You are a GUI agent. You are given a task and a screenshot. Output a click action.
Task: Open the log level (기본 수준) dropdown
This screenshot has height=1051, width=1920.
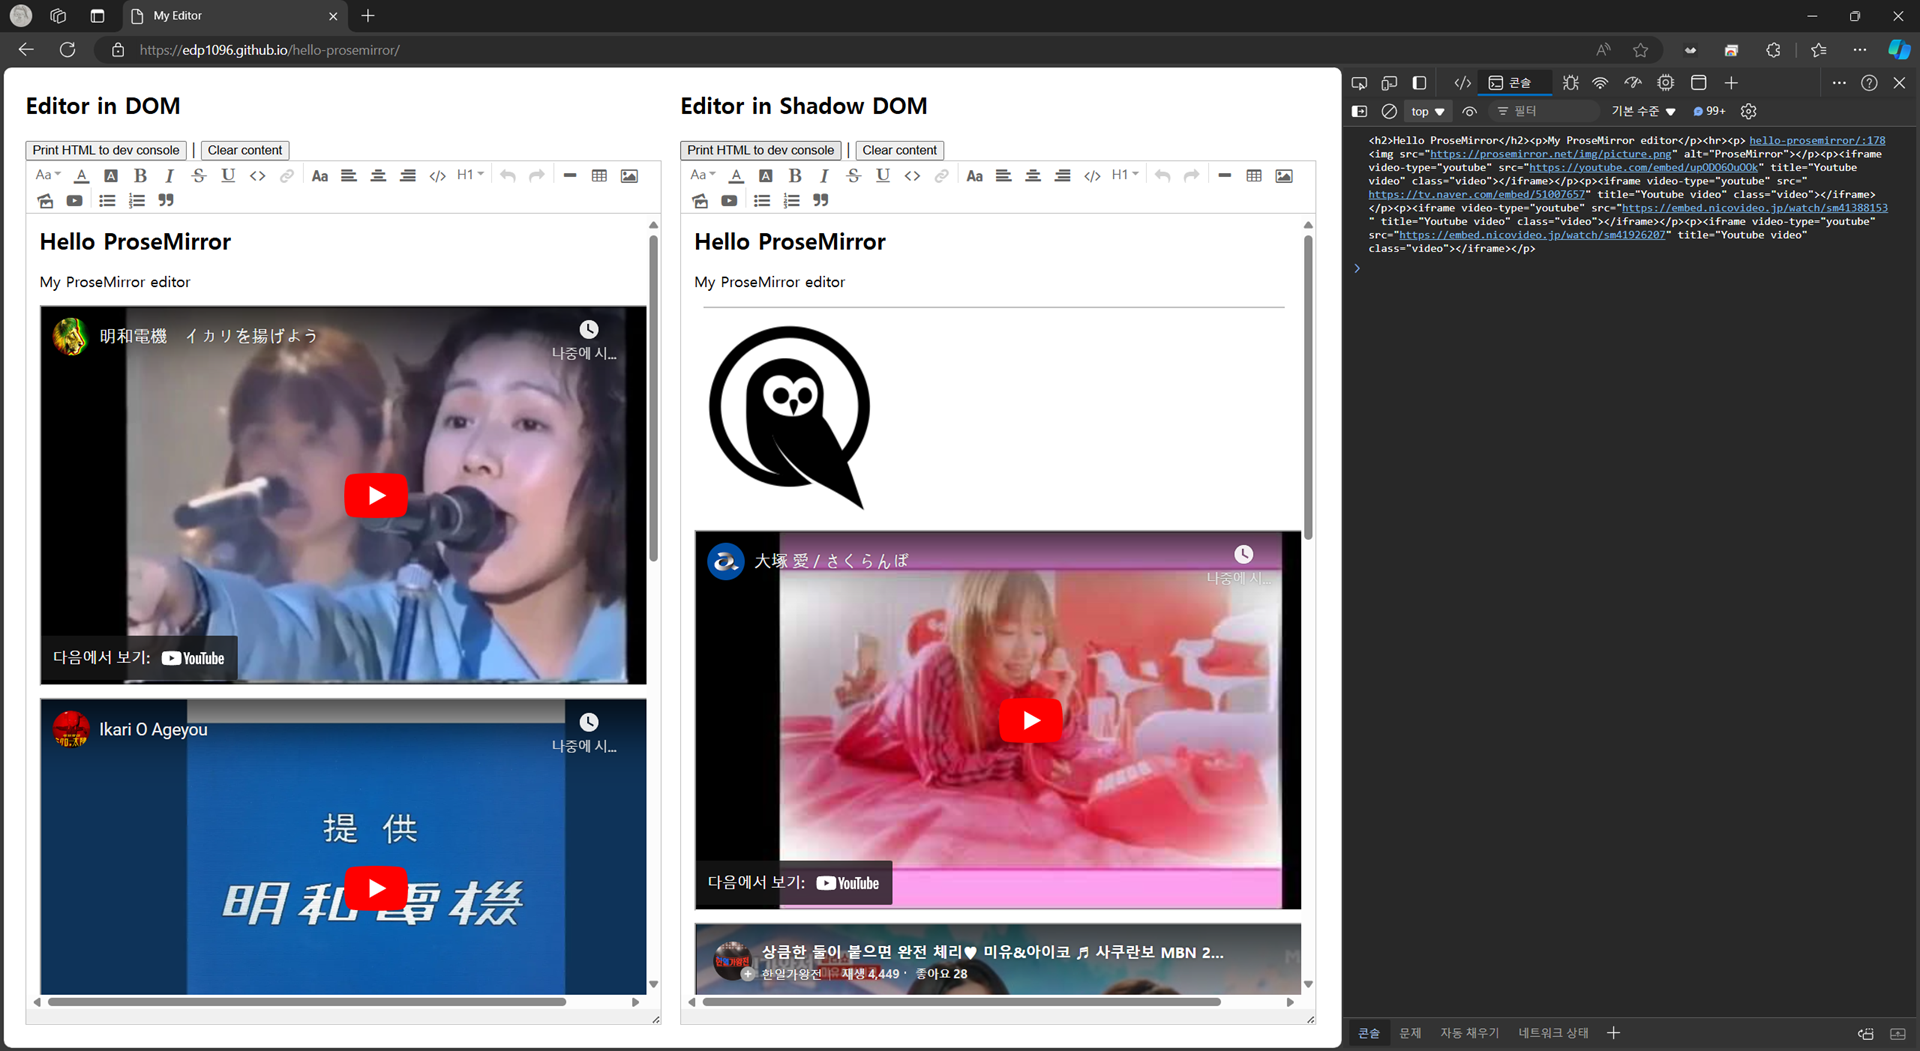(x=1643, y=112)
